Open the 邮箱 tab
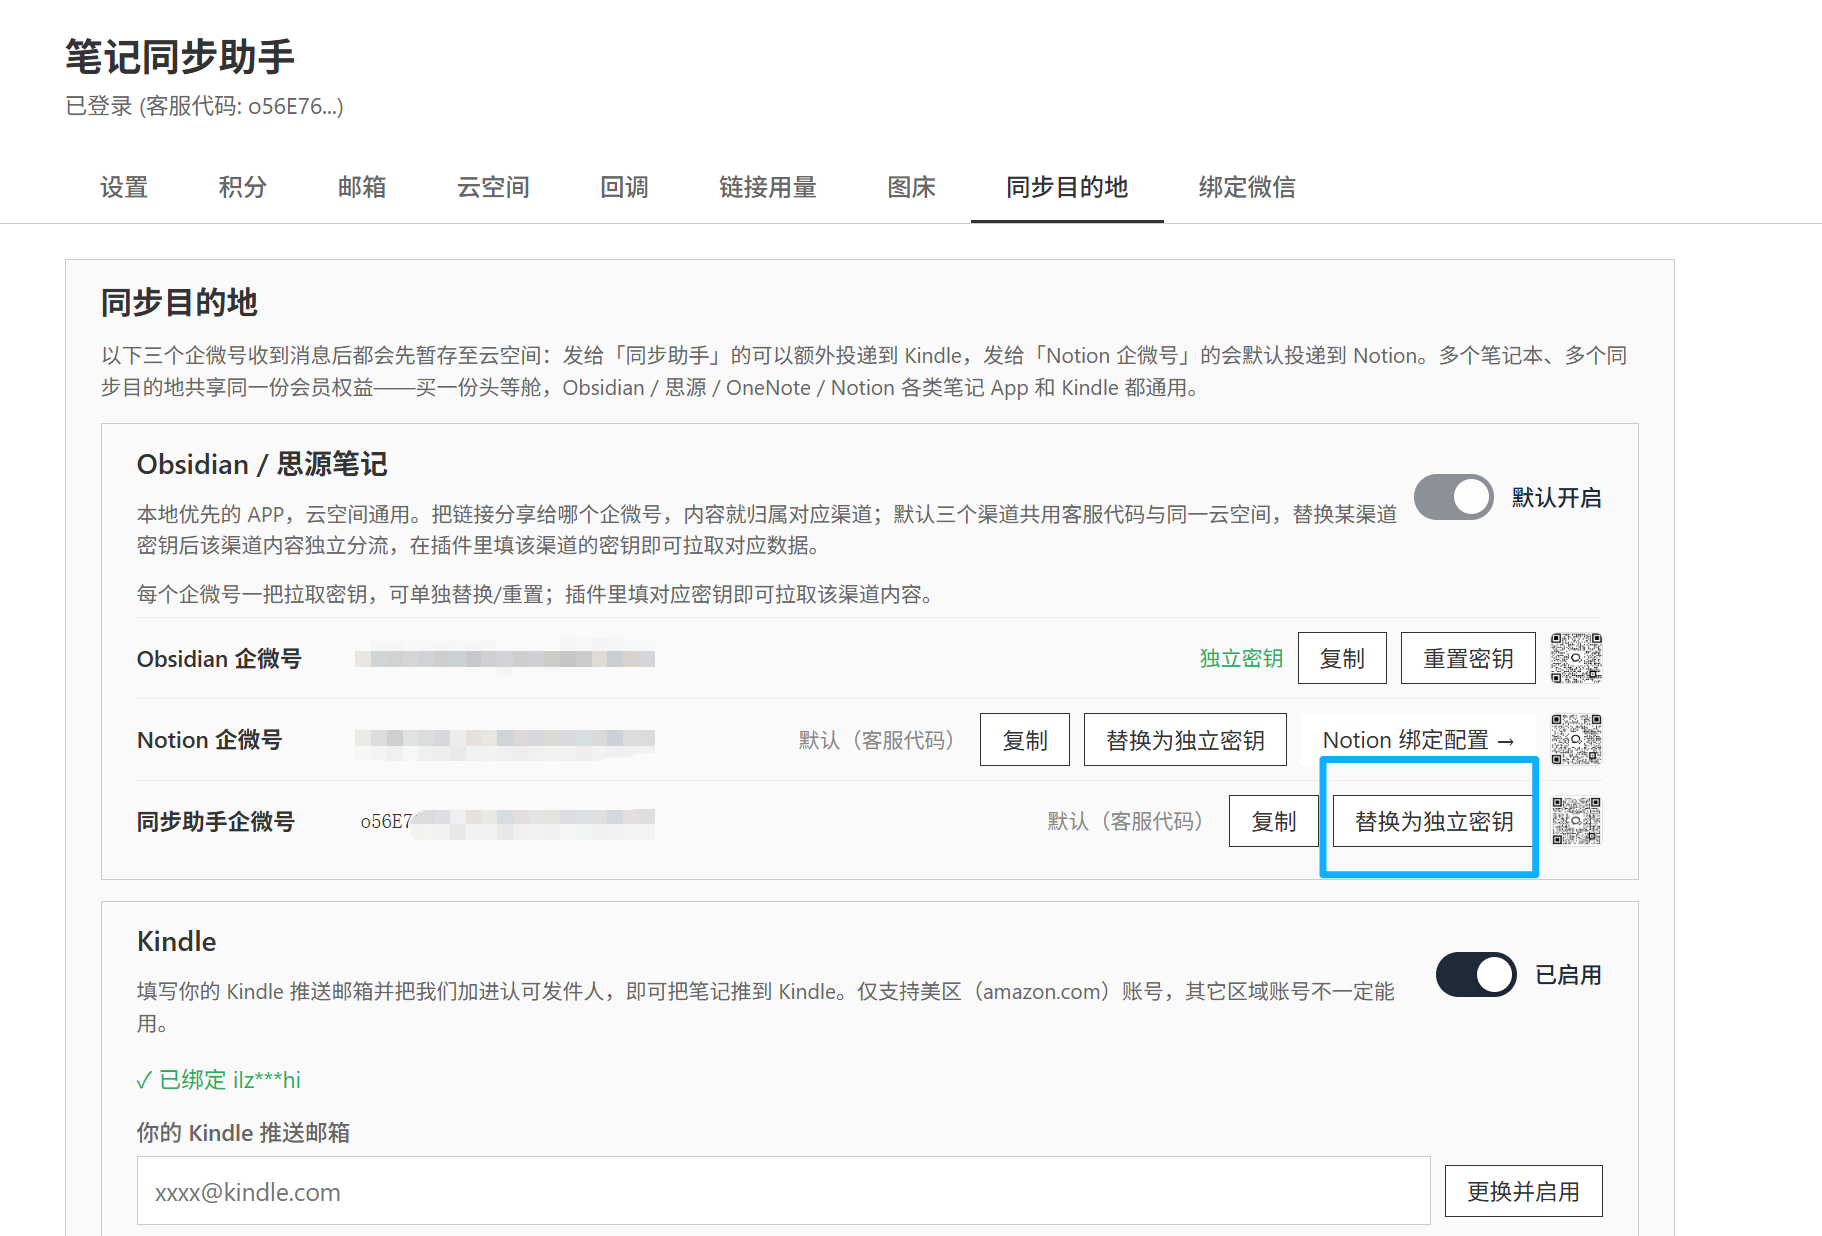This screenshot has height=1236, width=1822. tap(362, 187)
